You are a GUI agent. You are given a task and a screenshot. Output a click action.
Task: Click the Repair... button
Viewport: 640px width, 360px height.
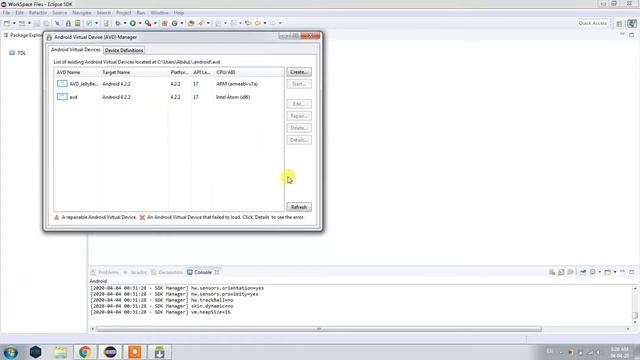coord(299,116)
